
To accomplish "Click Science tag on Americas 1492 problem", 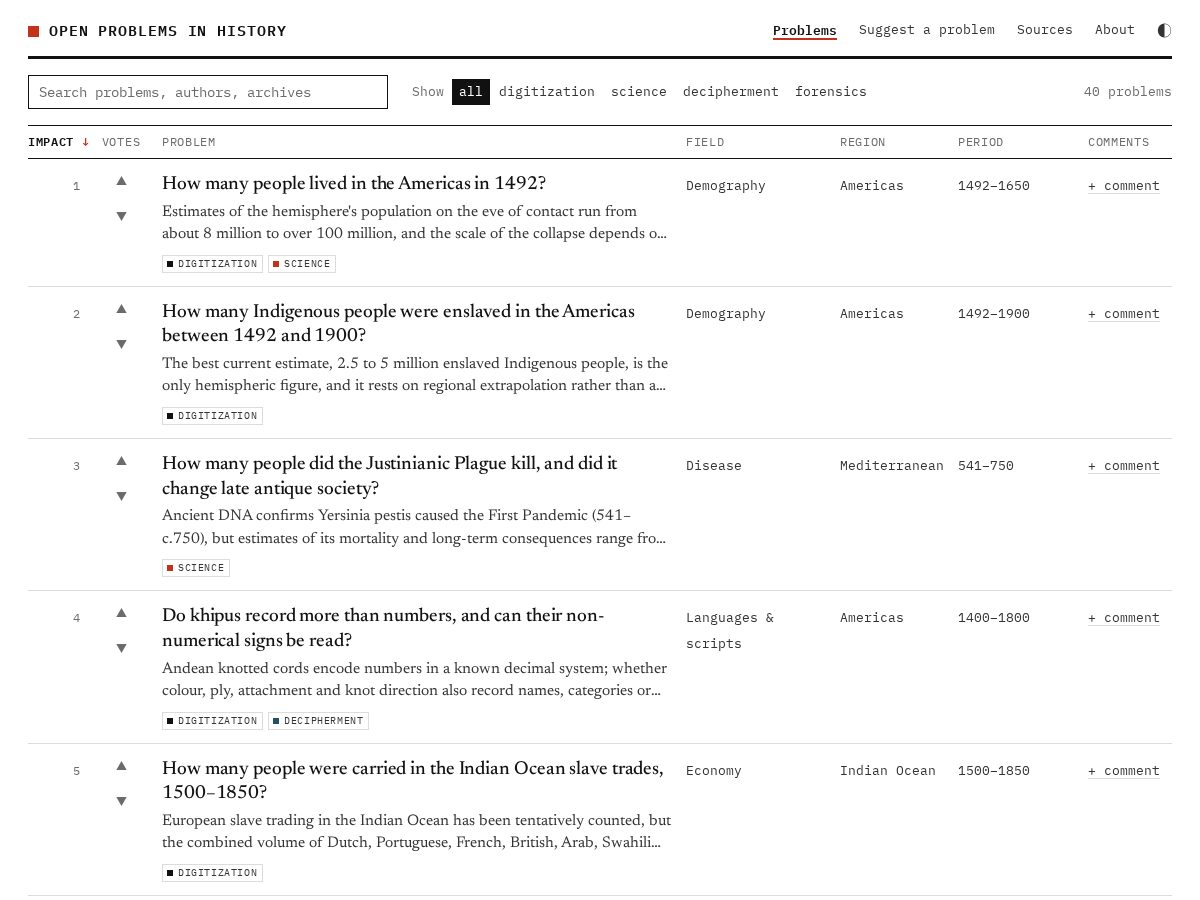I will [302, 264].
